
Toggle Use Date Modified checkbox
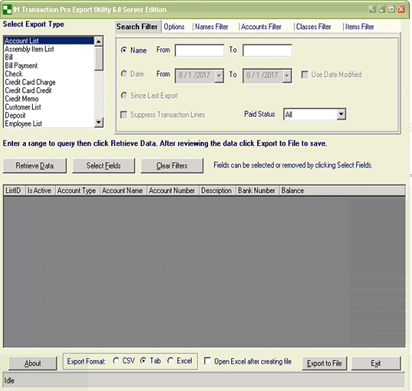(304, 74)
